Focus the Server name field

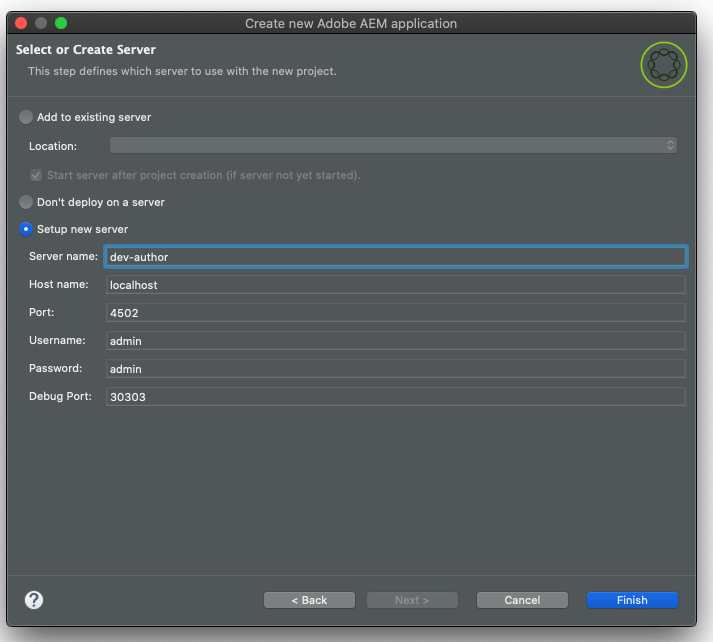coord(396,257)
